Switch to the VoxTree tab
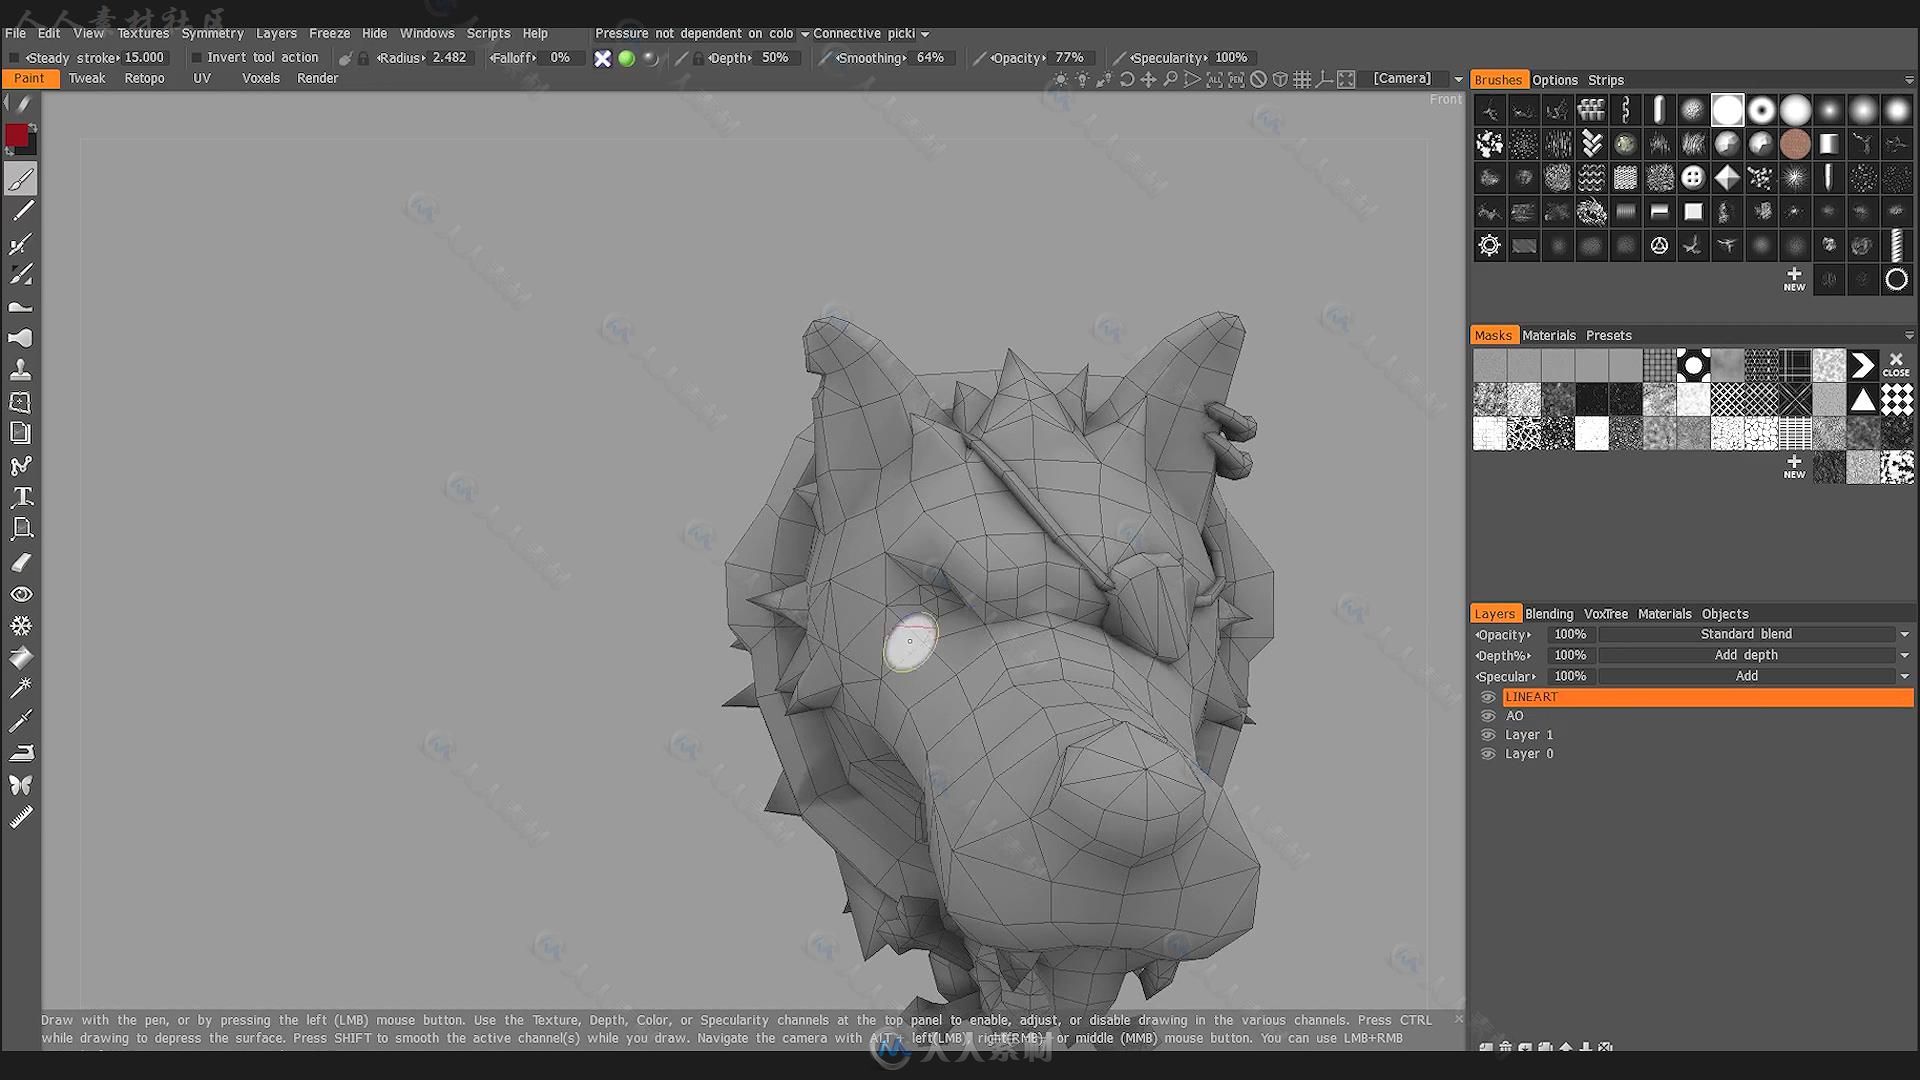 pyautogui.click(x=1604, y=613)
